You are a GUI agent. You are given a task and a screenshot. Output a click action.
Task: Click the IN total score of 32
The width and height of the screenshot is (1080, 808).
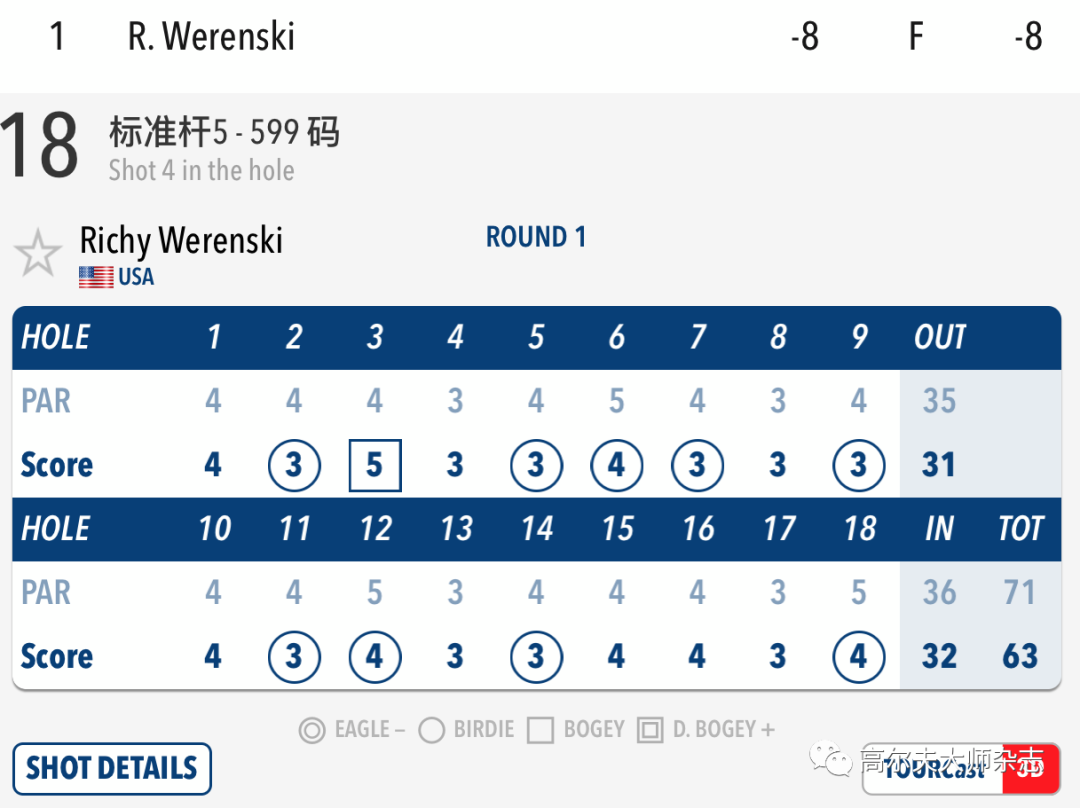pyautogui.click(x=939, y=657)
